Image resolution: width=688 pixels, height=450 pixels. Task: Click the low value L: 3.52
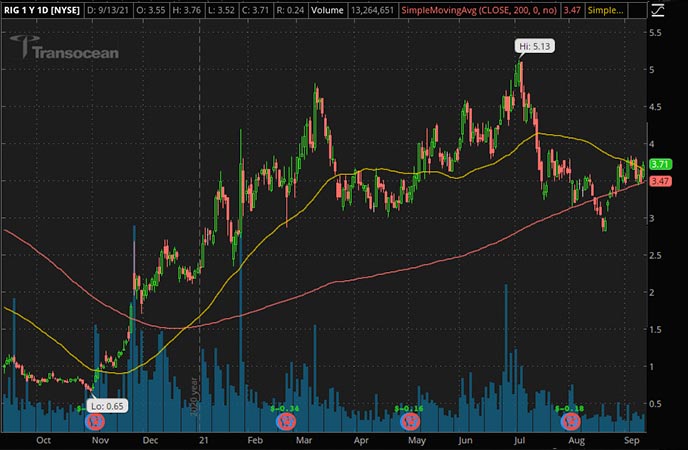point(222,10)
